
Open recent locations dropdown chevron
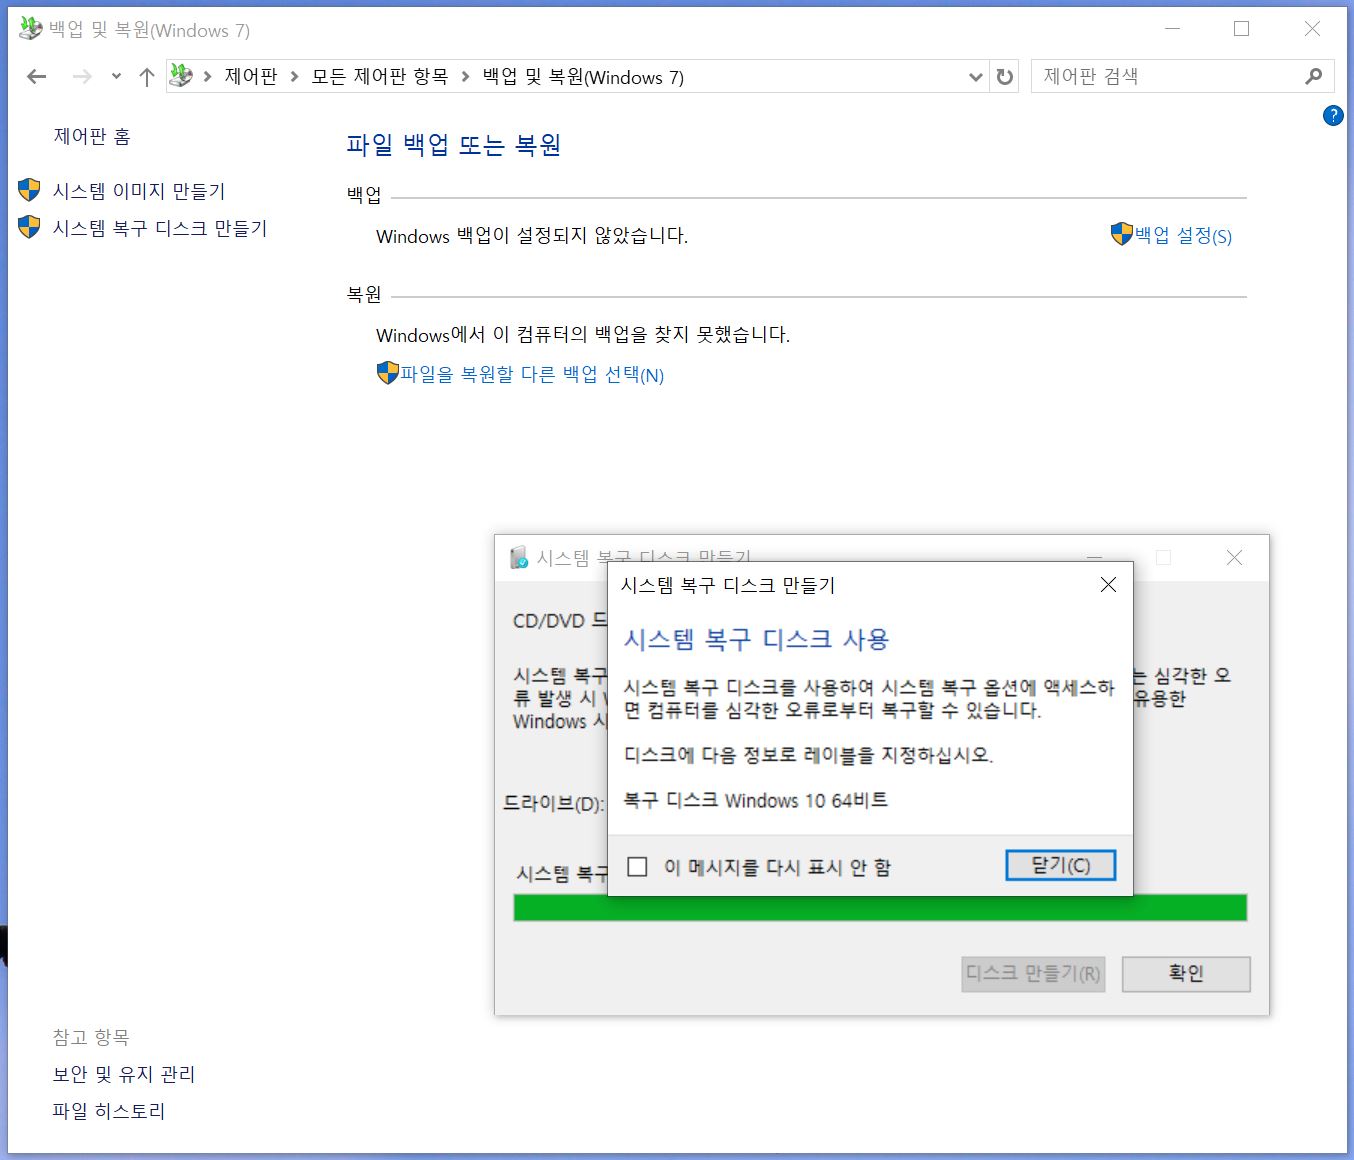click(x=116, y=77)
